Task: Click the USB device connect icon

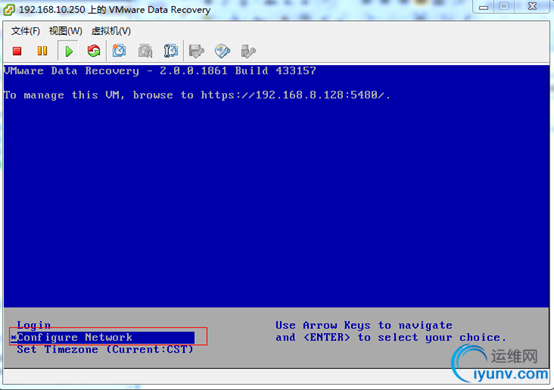Action: point(248,51)
